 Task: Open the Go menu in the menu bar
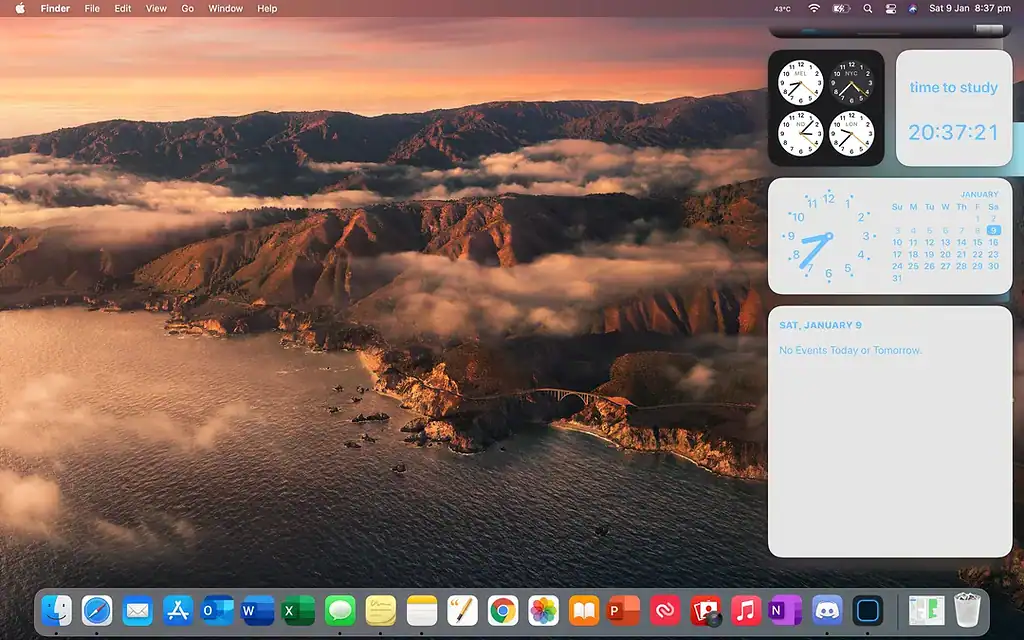coord(187,9)
